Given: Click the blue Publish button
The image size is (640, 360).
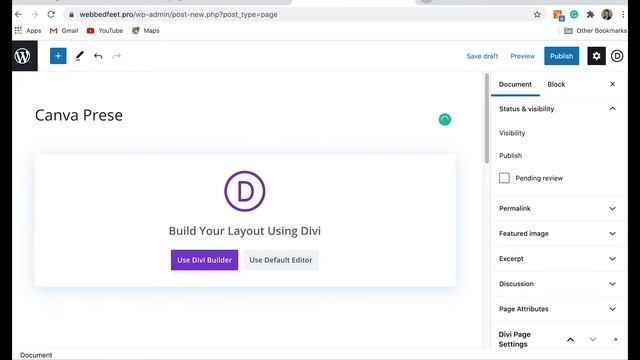Looking at the screenshot, I should click(561, 56).
